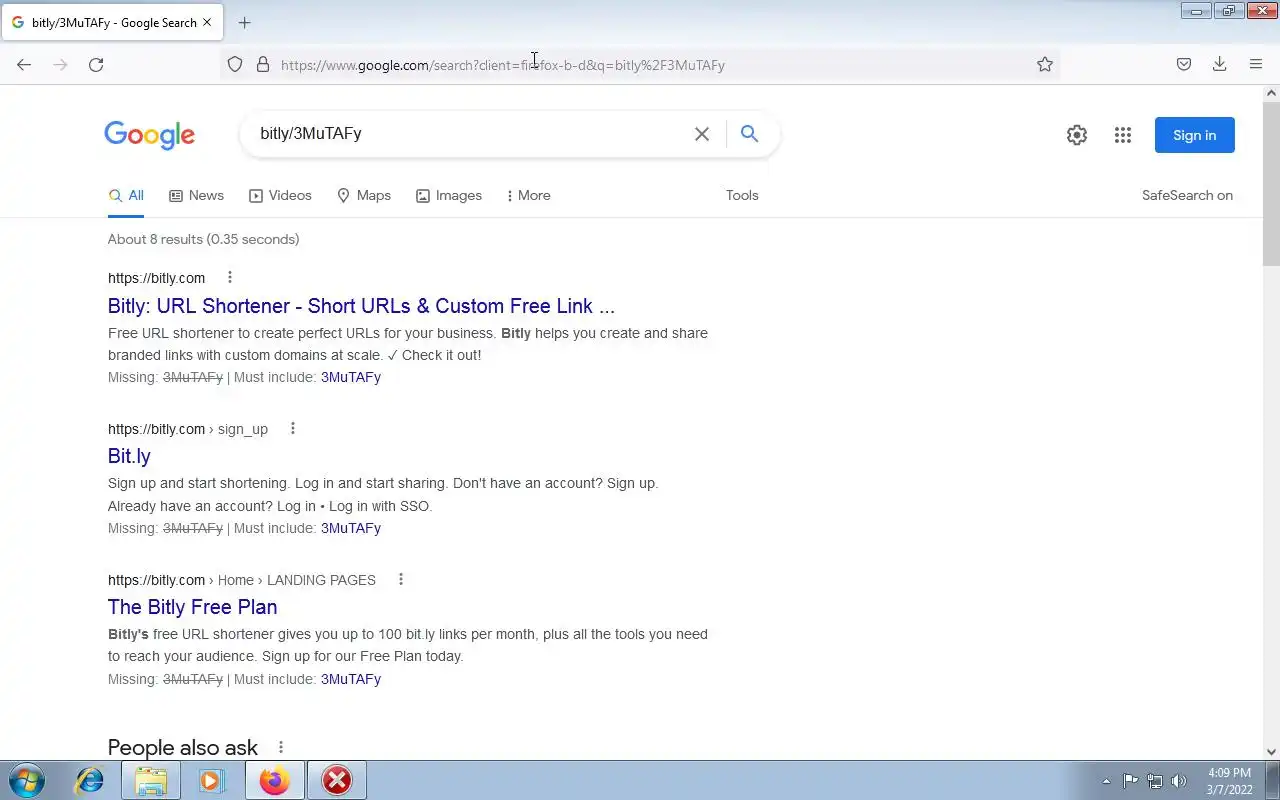Open the Bit.ly sign up result
The height and width of the screenshot is (800, 1280).
tap(129, 456)
